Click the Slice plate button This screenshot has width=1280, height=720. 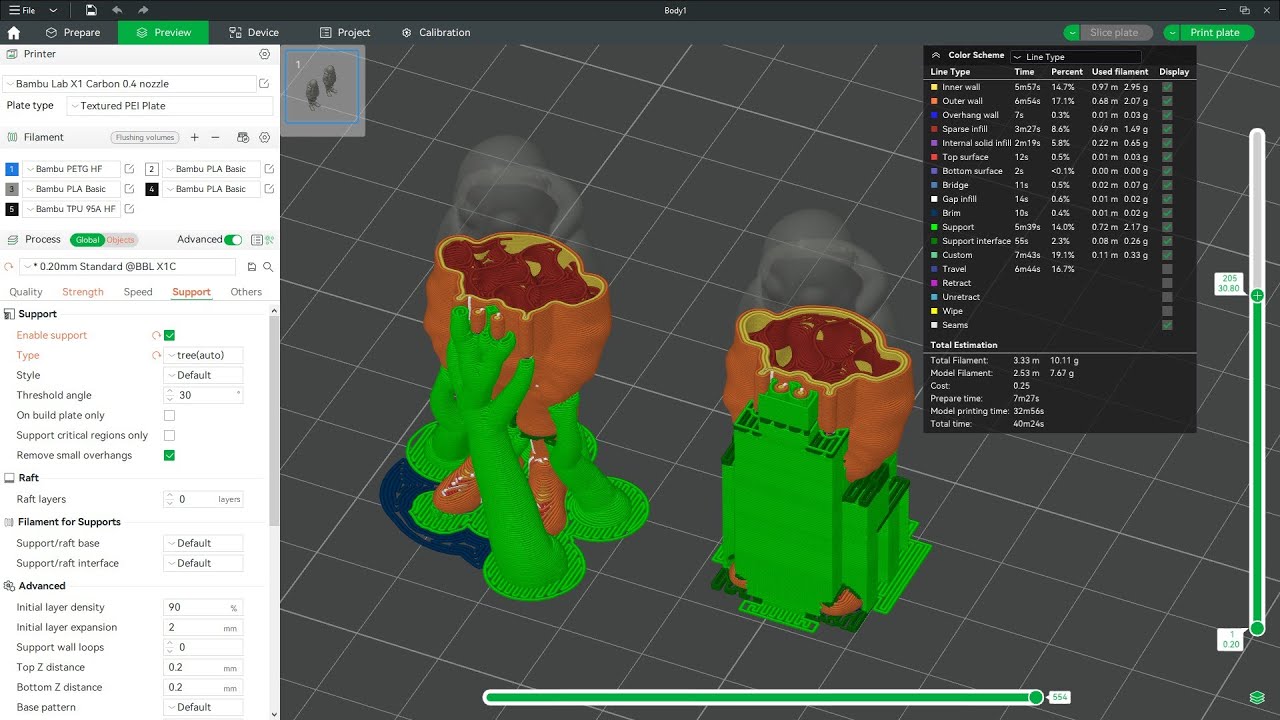tap(1114, 33)
